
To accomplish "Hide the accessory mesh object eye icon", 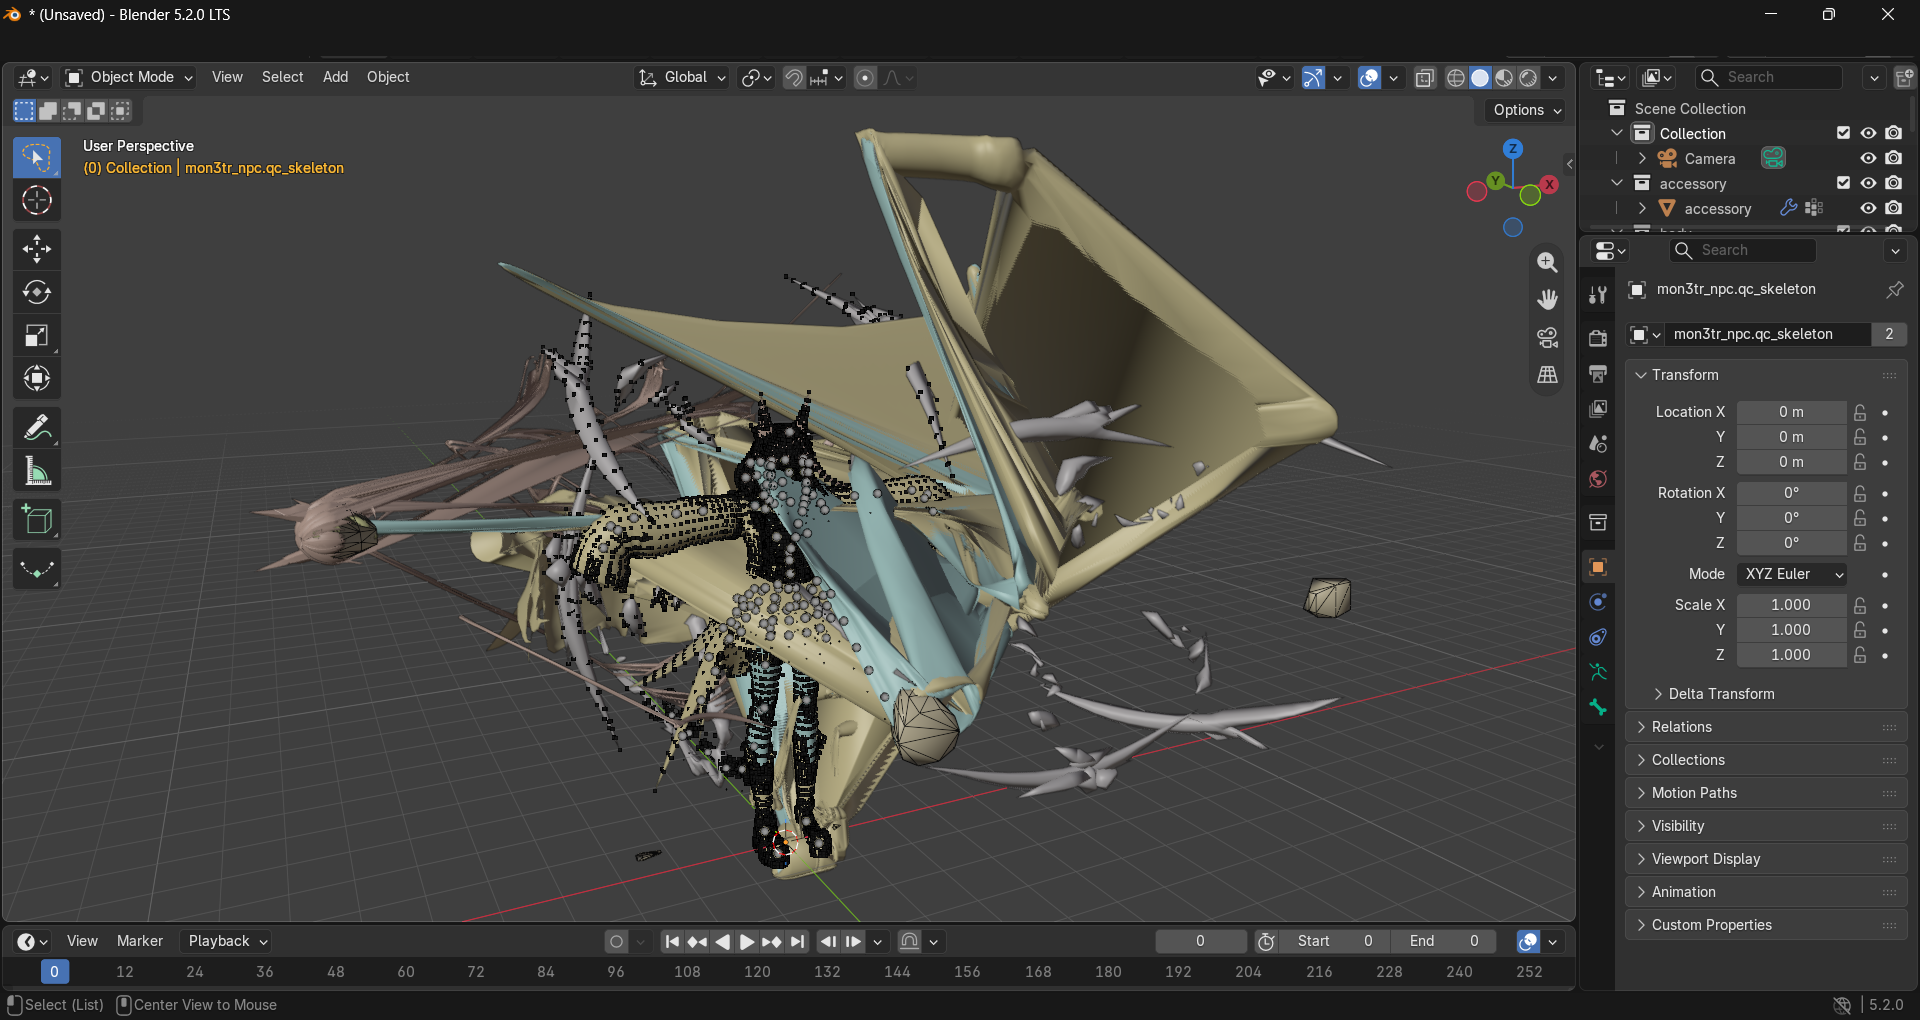I will tap(1868, 208).
